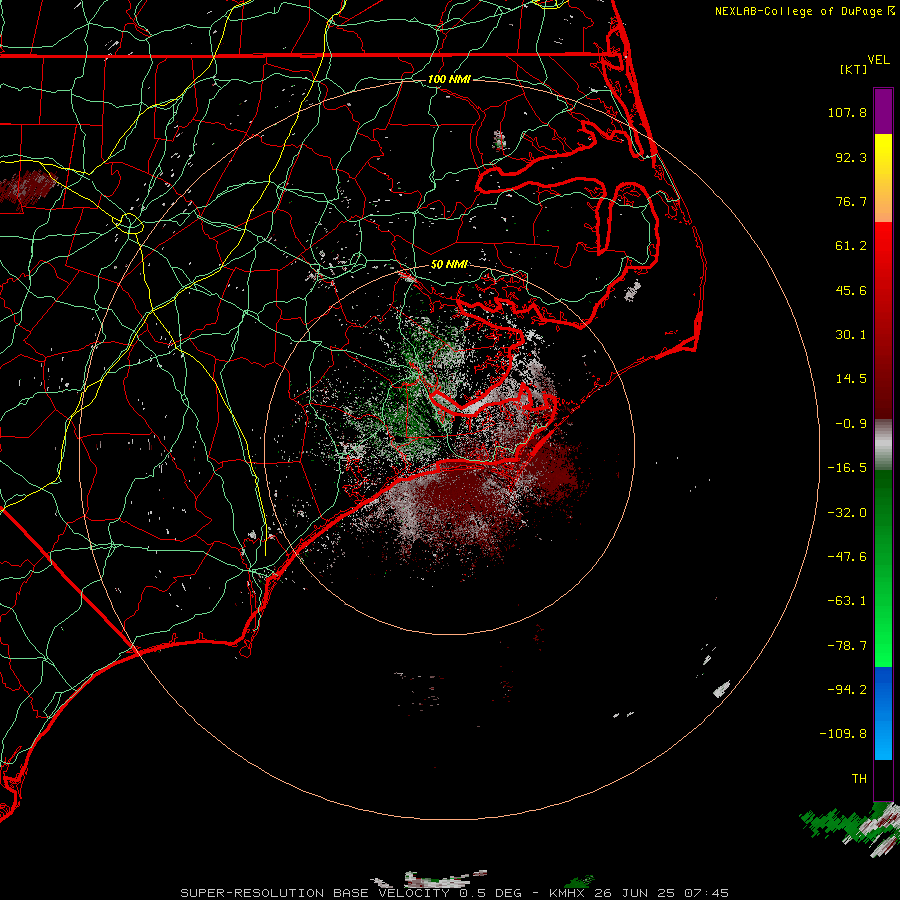
Task: Click the -0.9 scale label
Action: tap(851, 424)
